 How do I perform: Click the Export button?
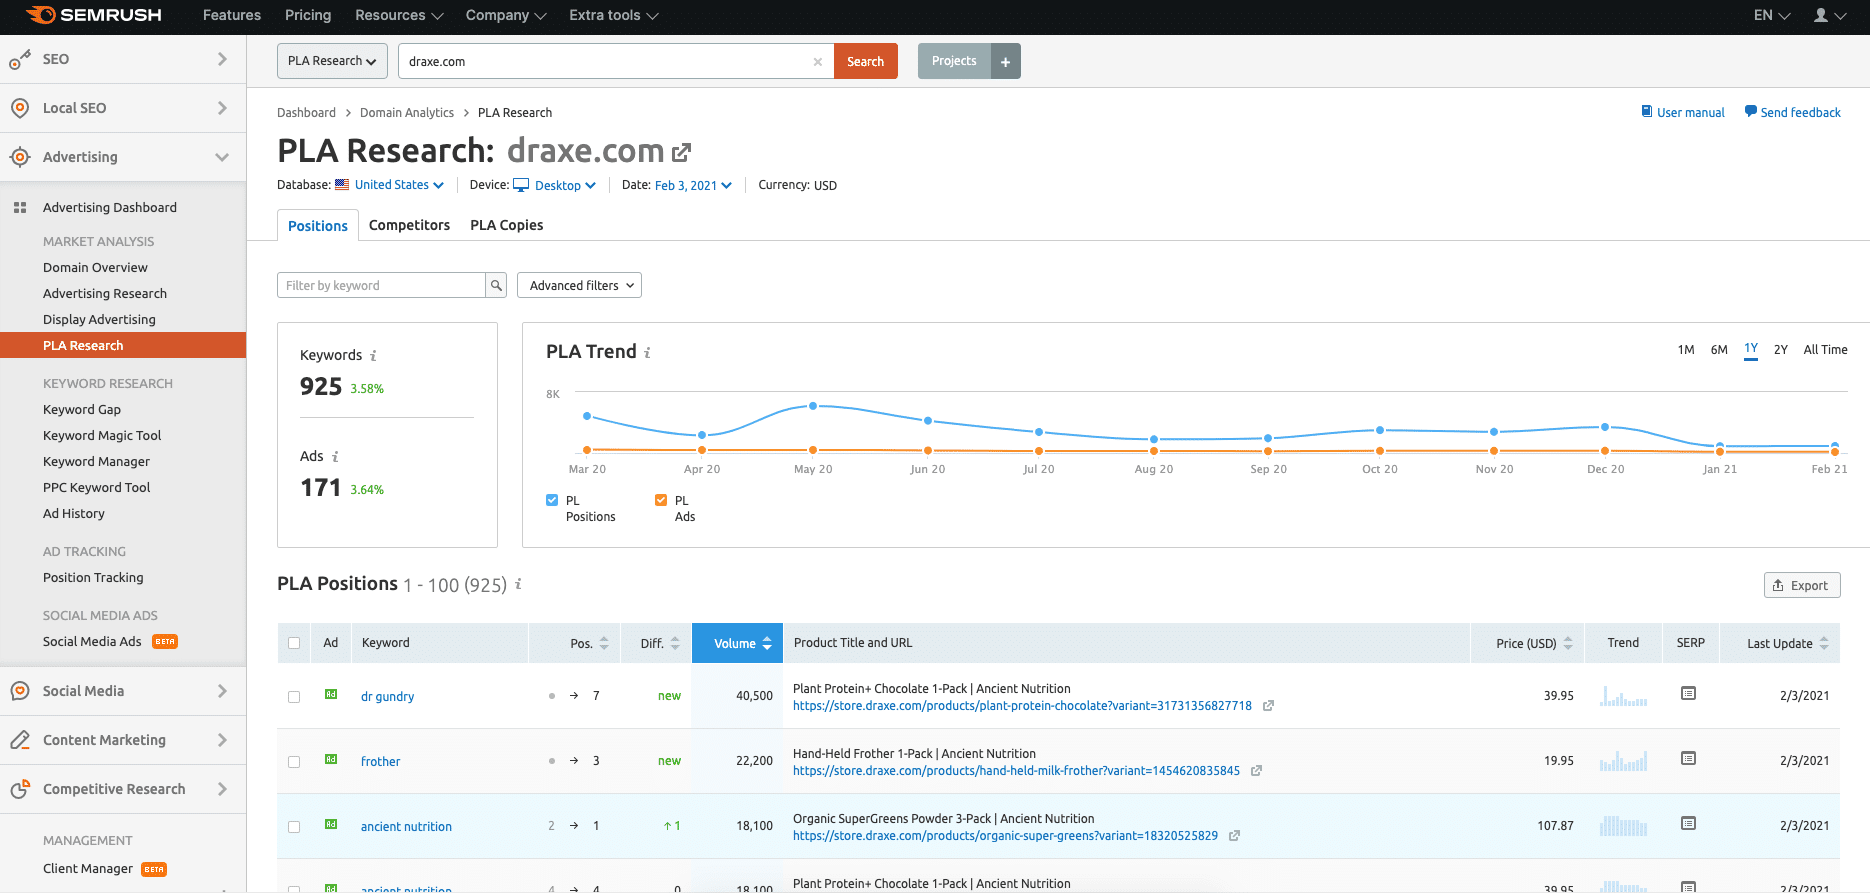click(1802, 585)
